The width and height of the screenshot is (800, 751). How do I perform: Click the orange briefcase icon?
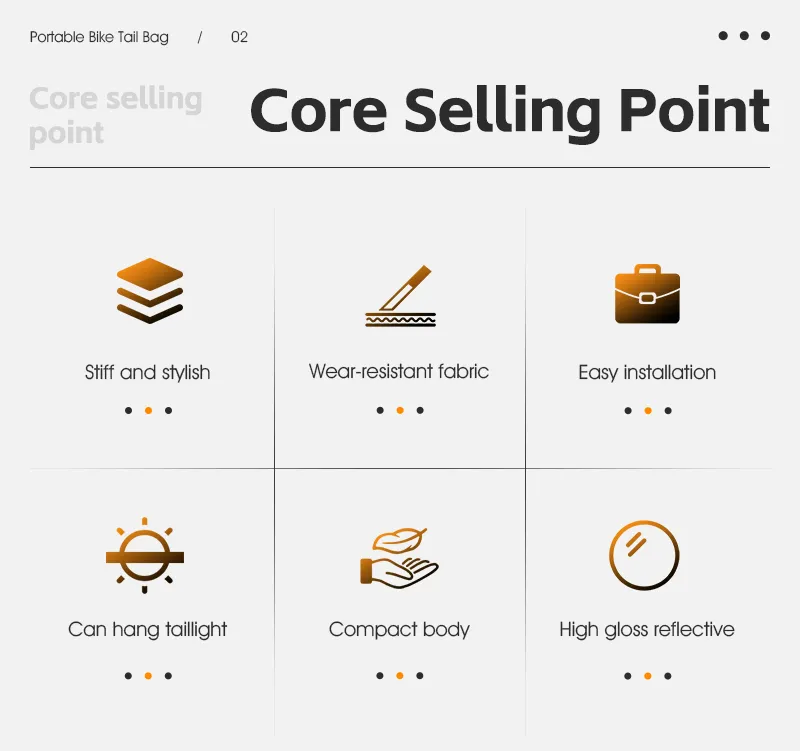click(647, 295)
